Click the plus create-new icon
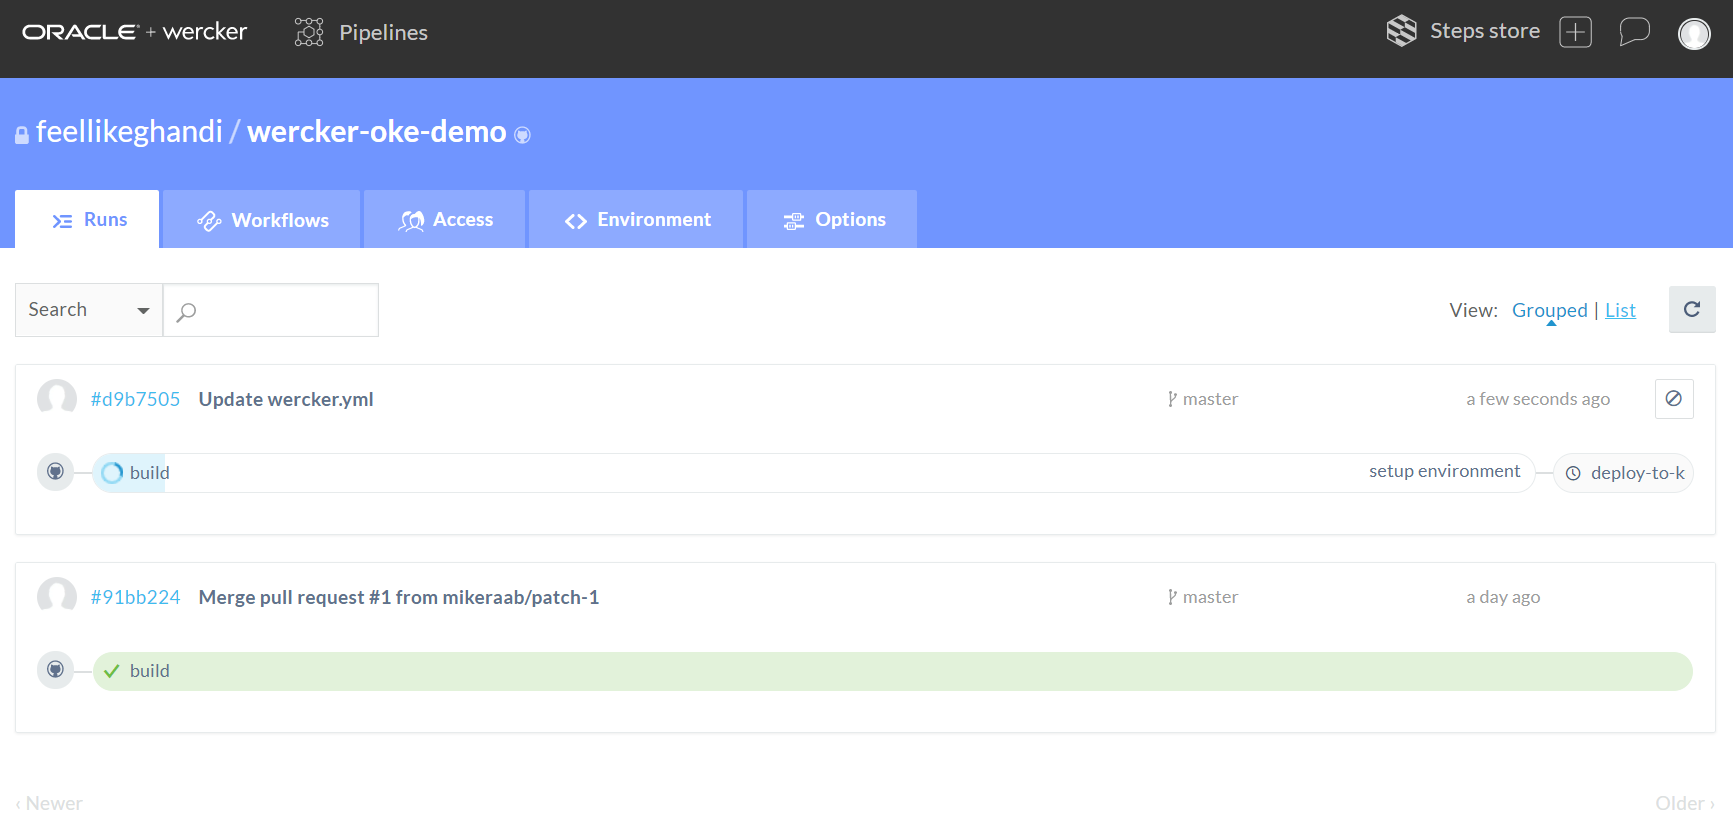The width and height of the screenshot is (1733, 839). click(x=1575, y=32)
